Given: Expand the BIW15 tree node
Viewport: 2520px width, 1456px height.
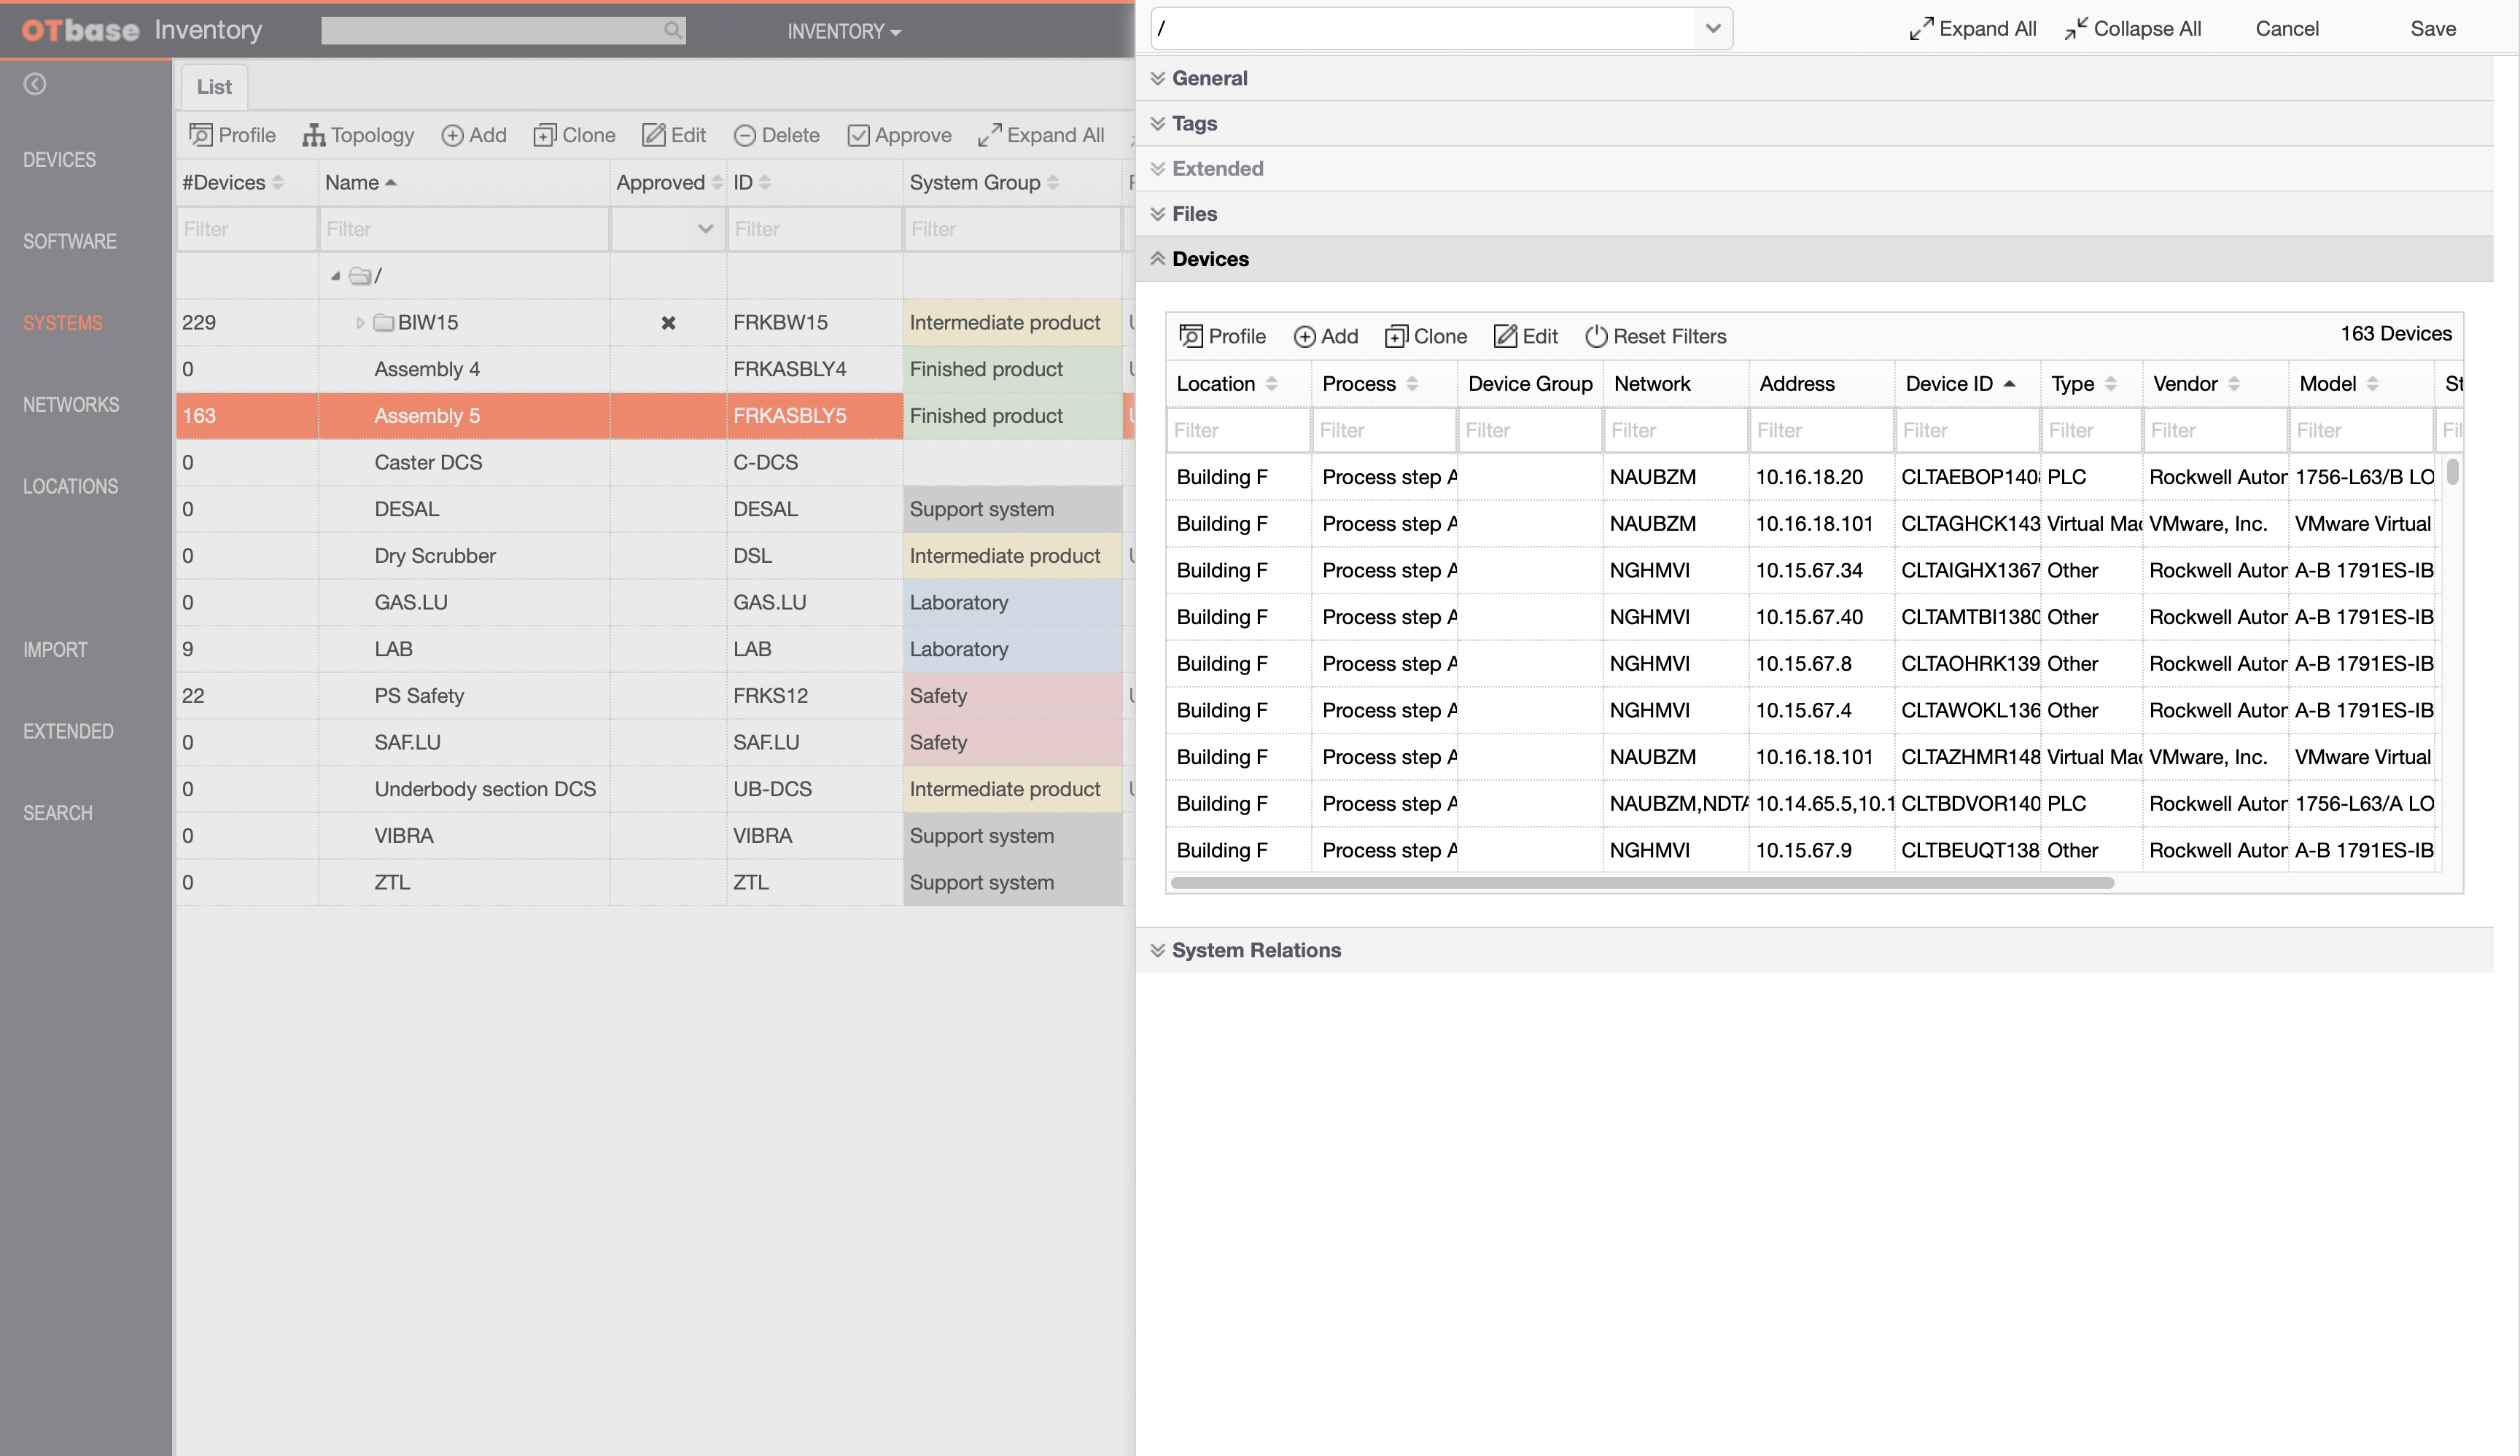Looking at the screenshot, I should pyautogui.click(x=360, y=322).
